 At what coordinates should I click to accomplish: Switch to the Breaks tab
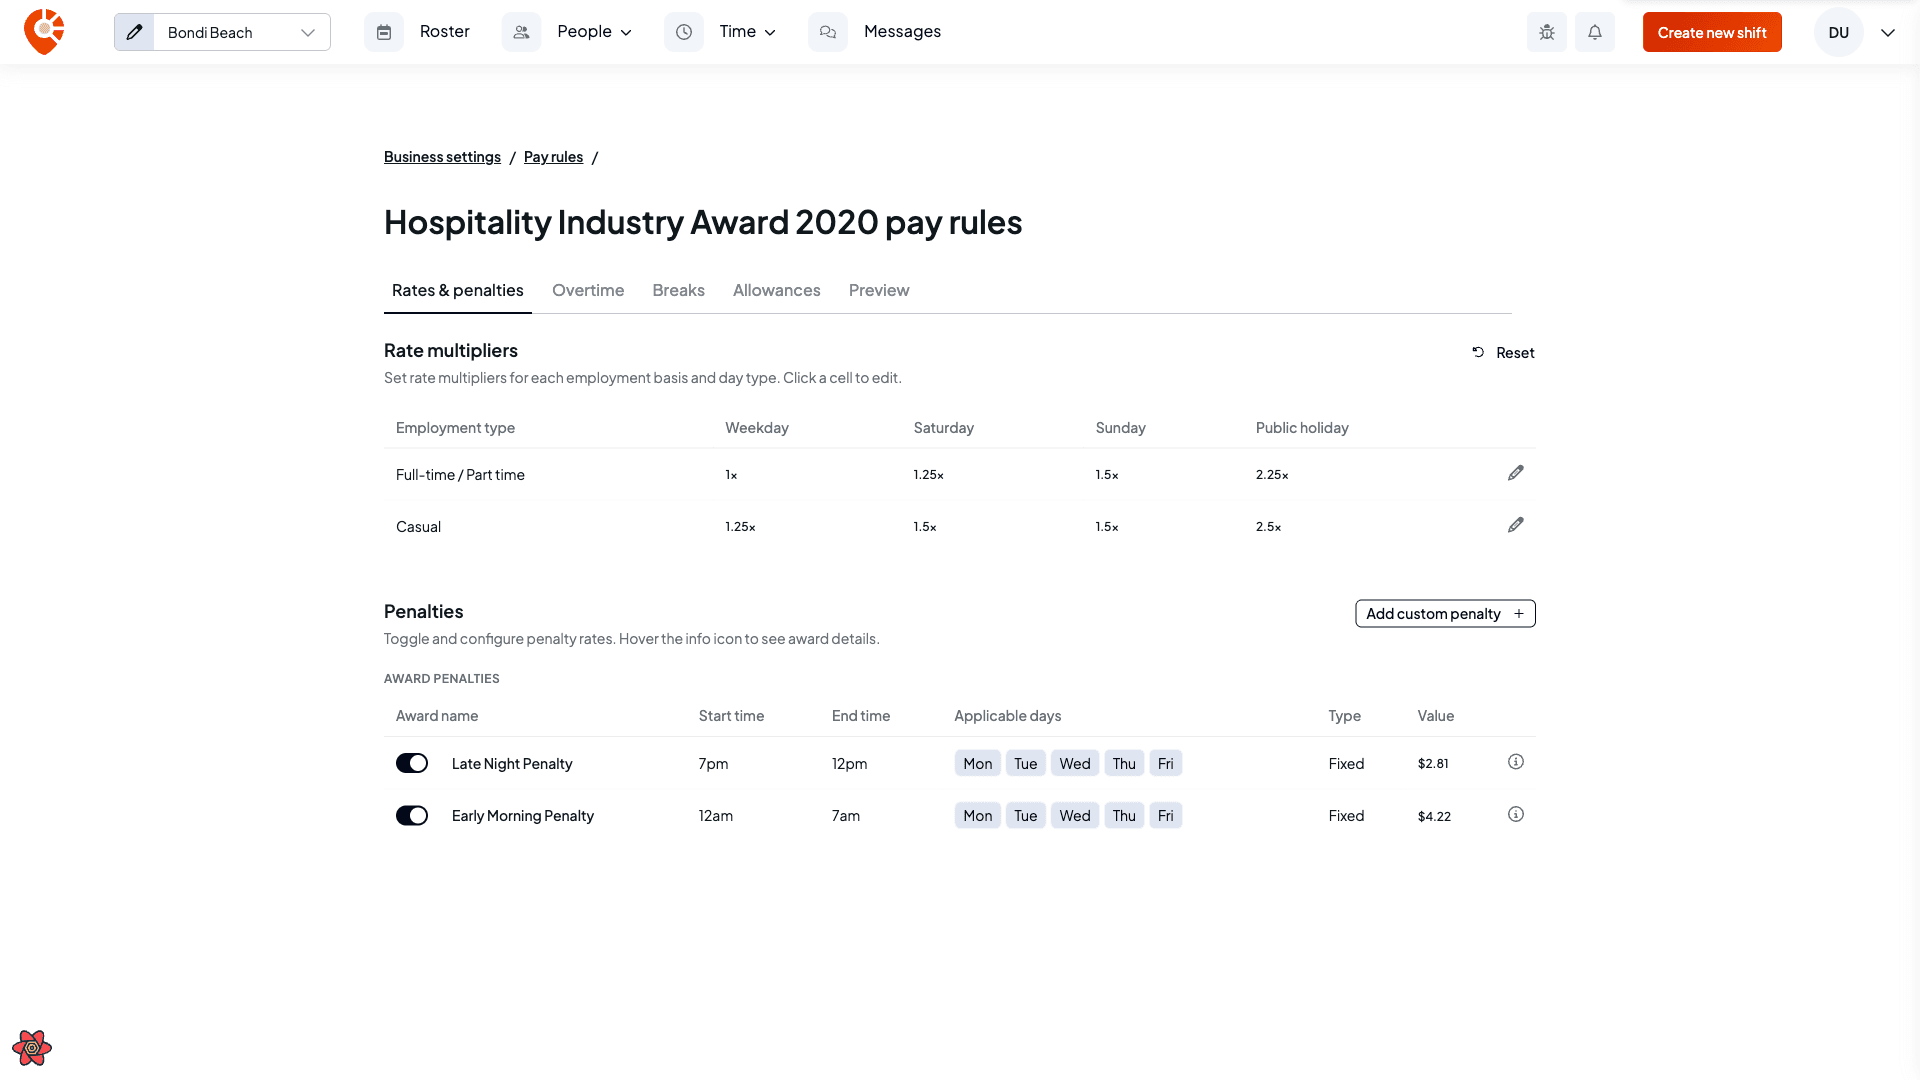coord(678,290)
